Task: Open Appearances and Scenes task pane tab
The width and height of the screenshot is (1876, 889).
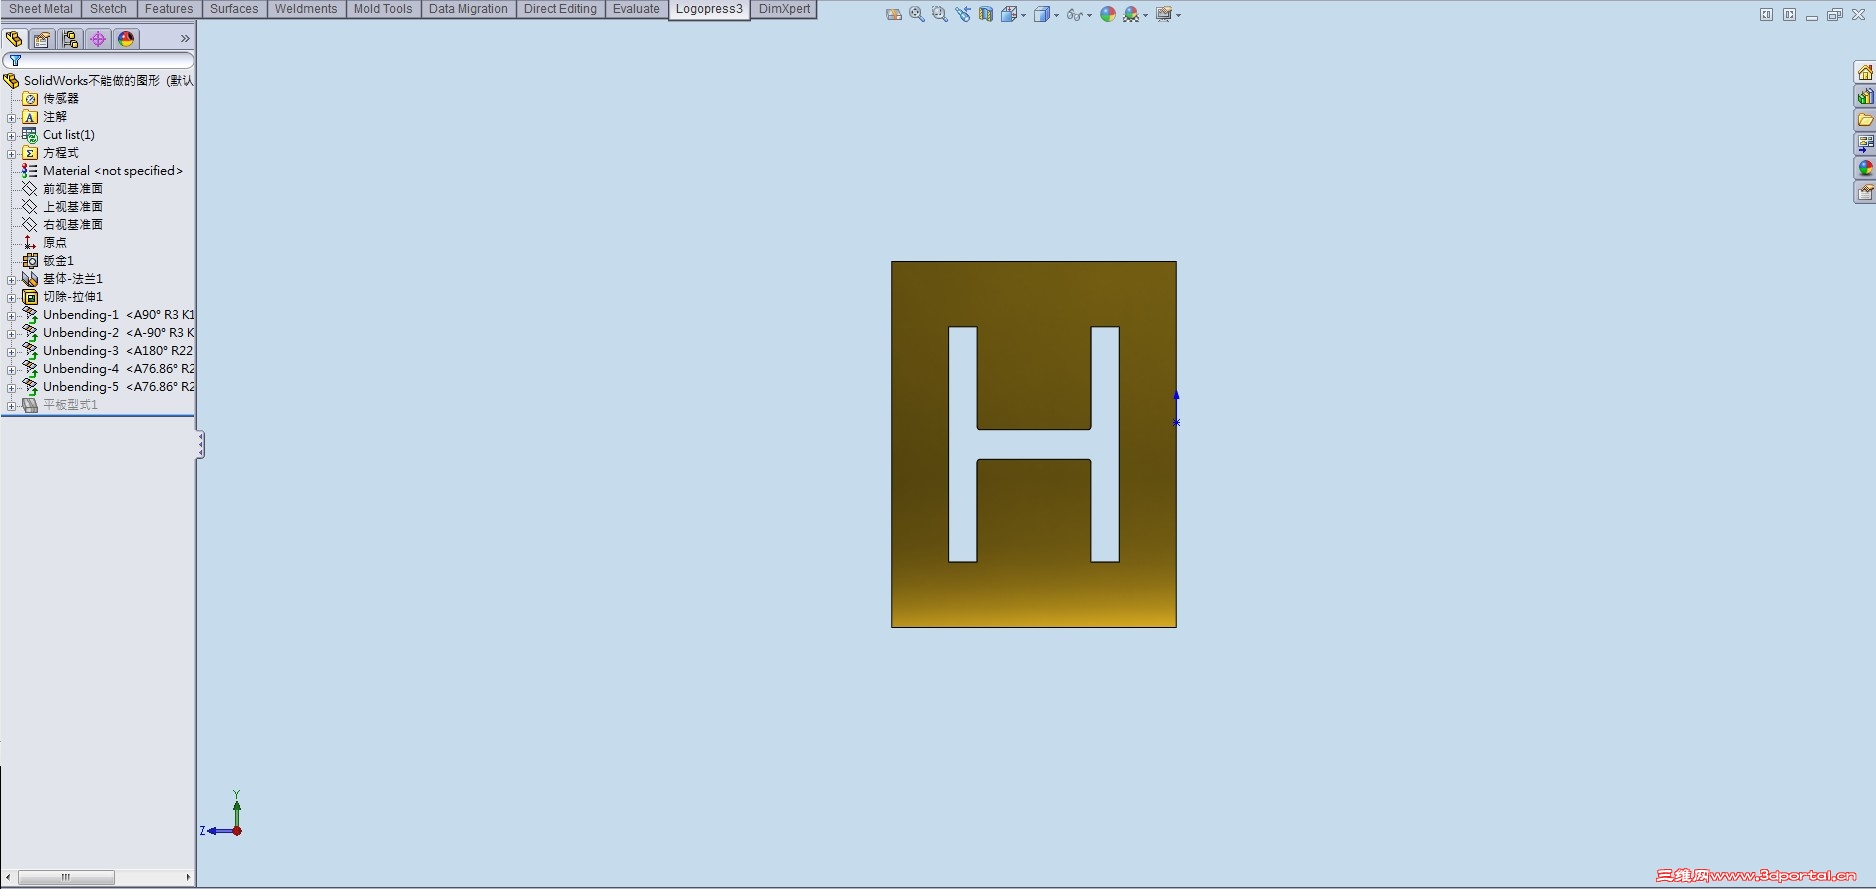Action: pos(1865,169)
